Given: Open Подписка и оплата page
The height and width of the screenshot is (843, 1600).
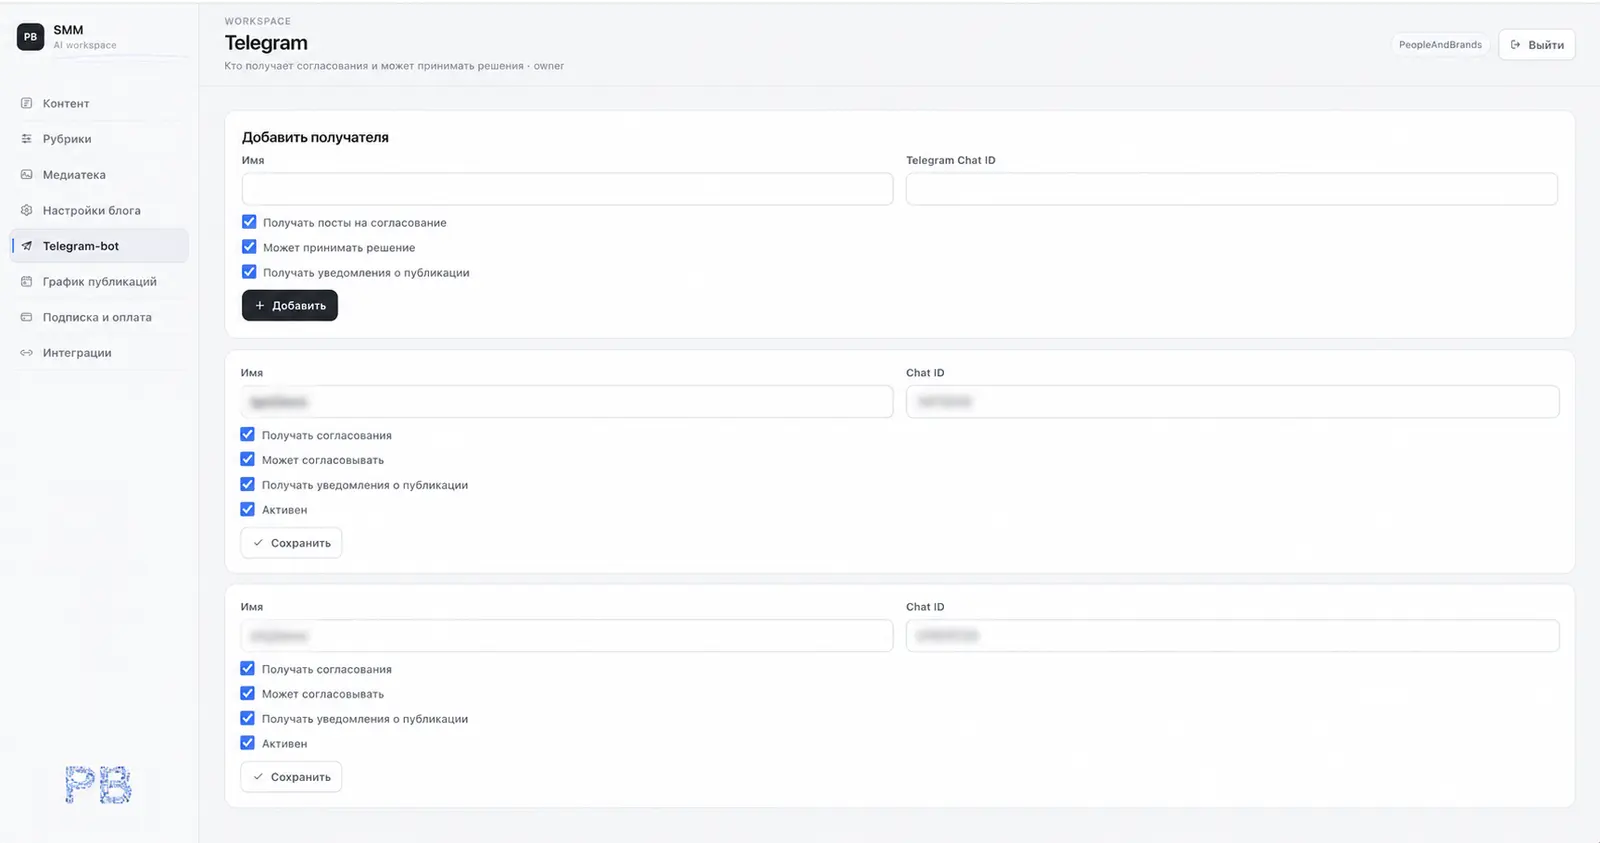Looking at the screenshot, I should [x=99, y=317].
